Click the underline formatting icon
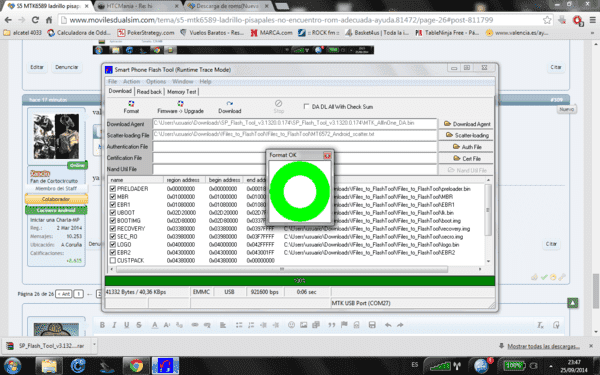 point(126,325)
